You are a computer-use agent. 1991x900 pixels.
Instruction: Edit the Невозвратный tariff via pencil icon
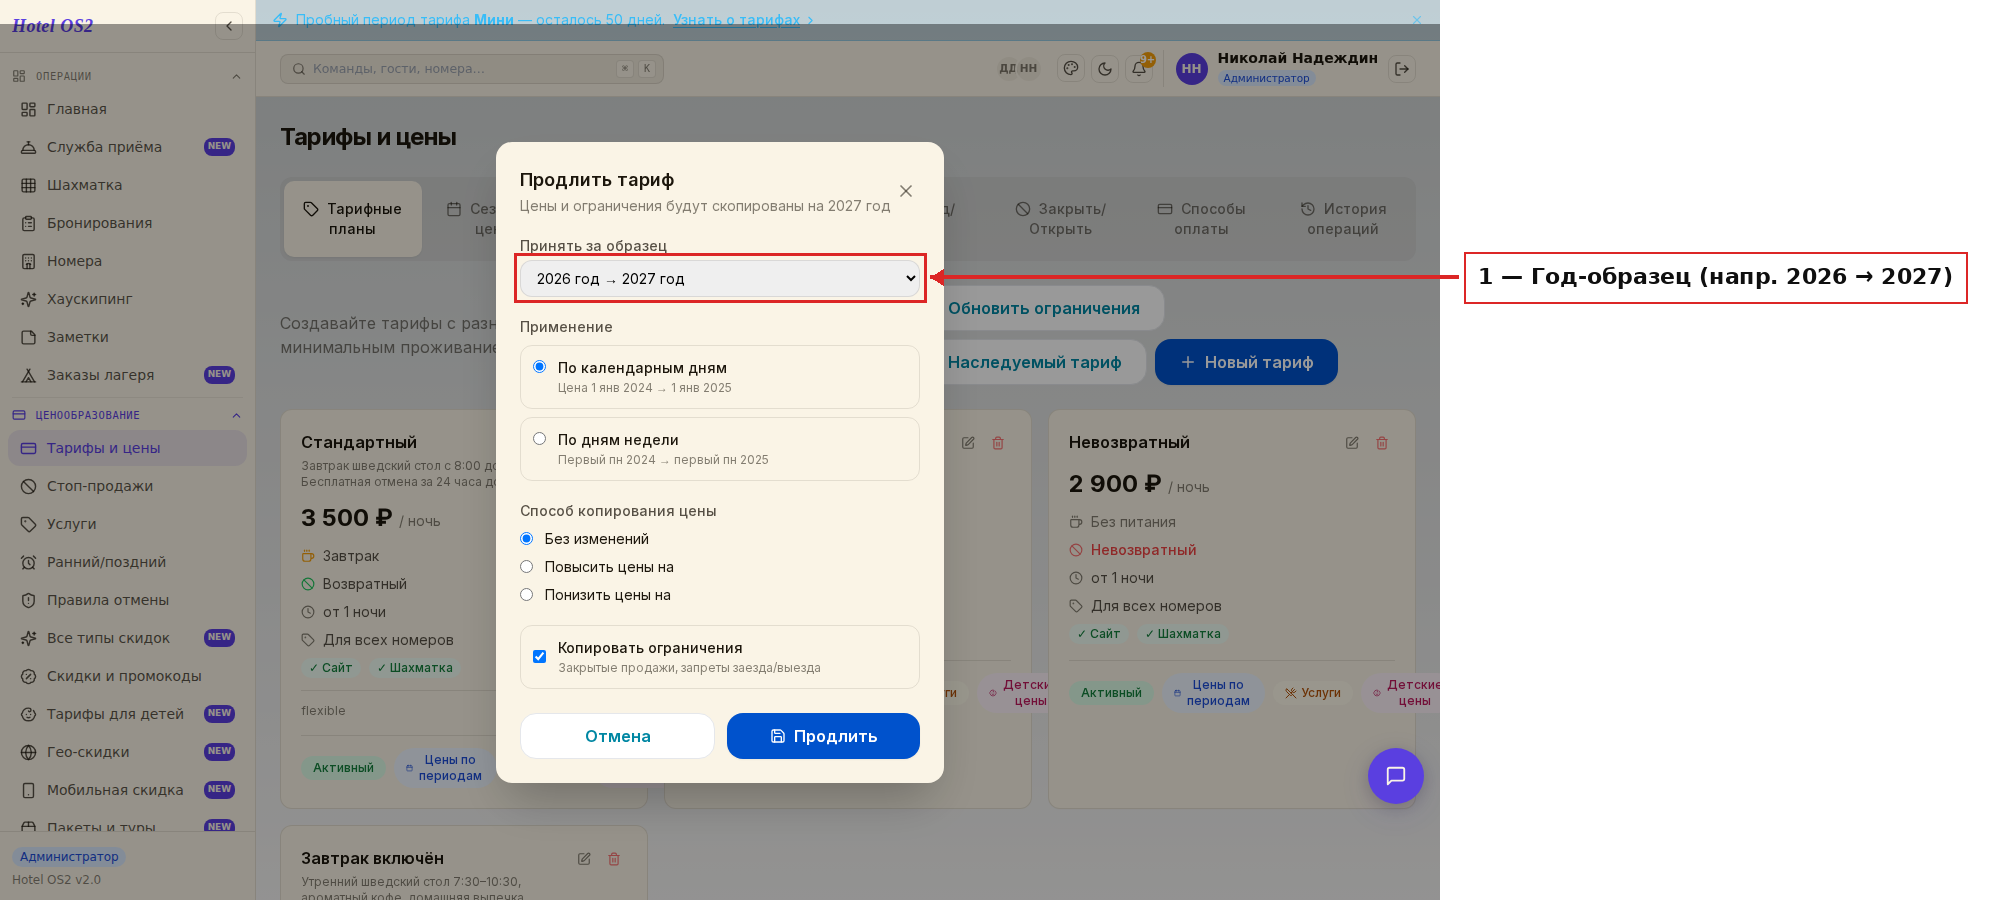click(1352, 443)
